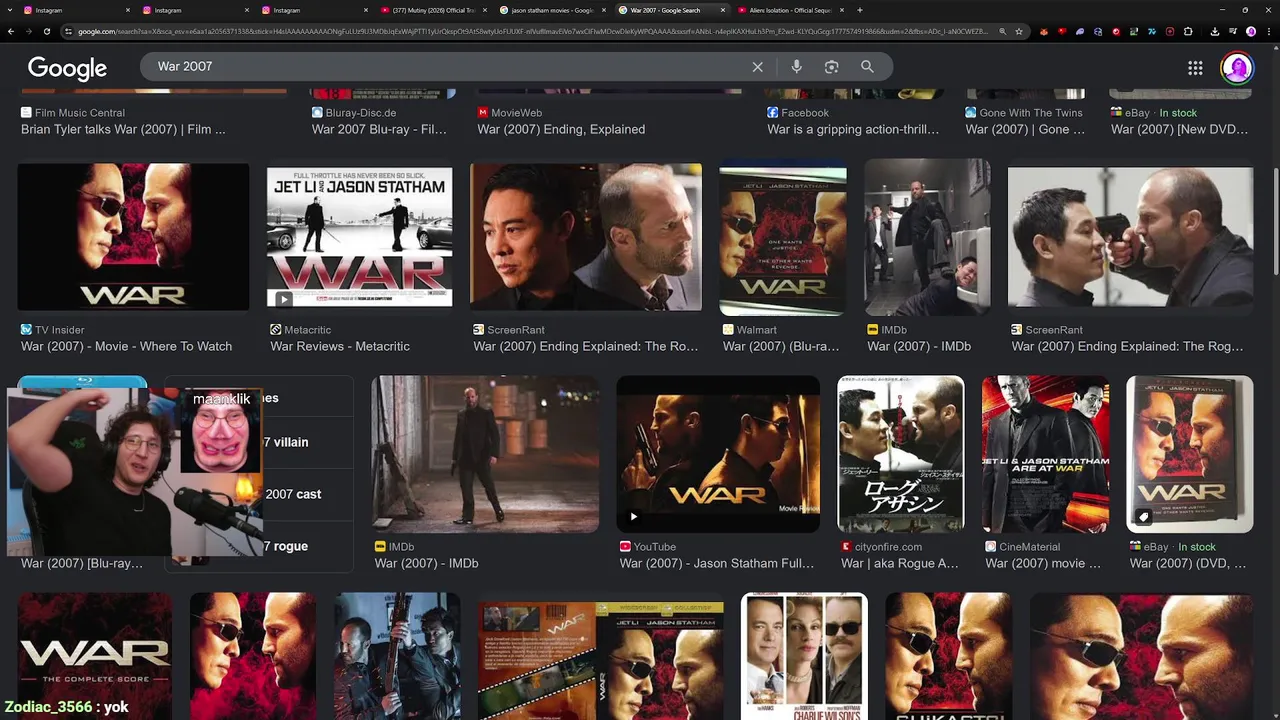Open the browser extensions puzzle icon
The image size is (1280, 720).
(x=1190, y=32)
